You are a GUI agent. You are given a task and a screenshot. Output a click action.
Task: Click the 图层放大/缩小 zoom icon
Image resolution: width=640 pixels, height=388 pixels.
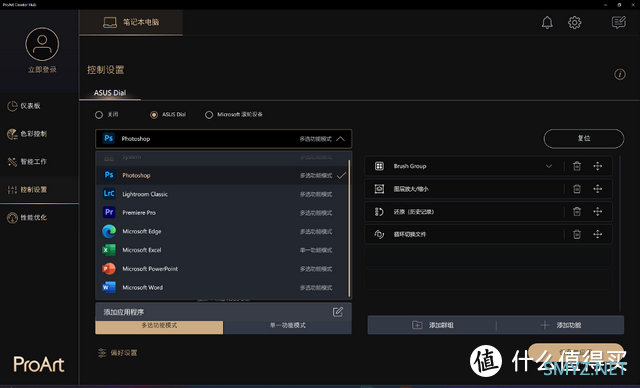(379, 189)
